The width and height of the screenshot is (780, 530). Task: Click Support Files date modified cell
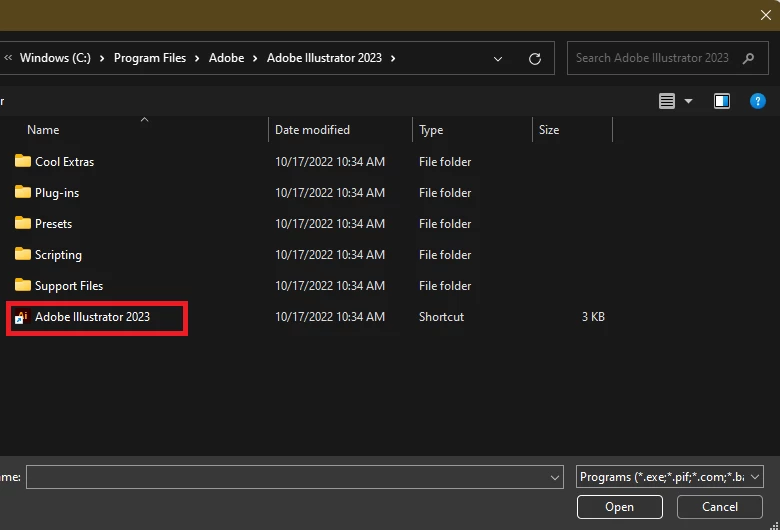pos(330,286)
